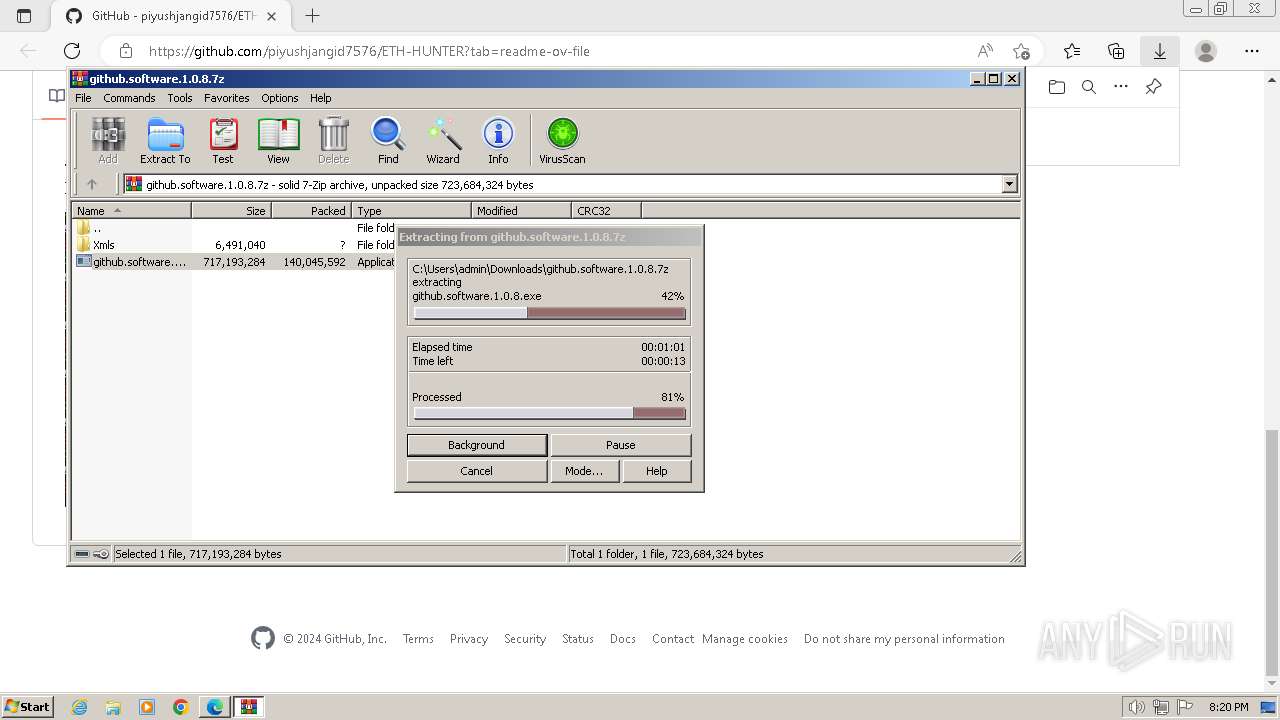
Task: Cancel the extraction
Action: [477, 471]
